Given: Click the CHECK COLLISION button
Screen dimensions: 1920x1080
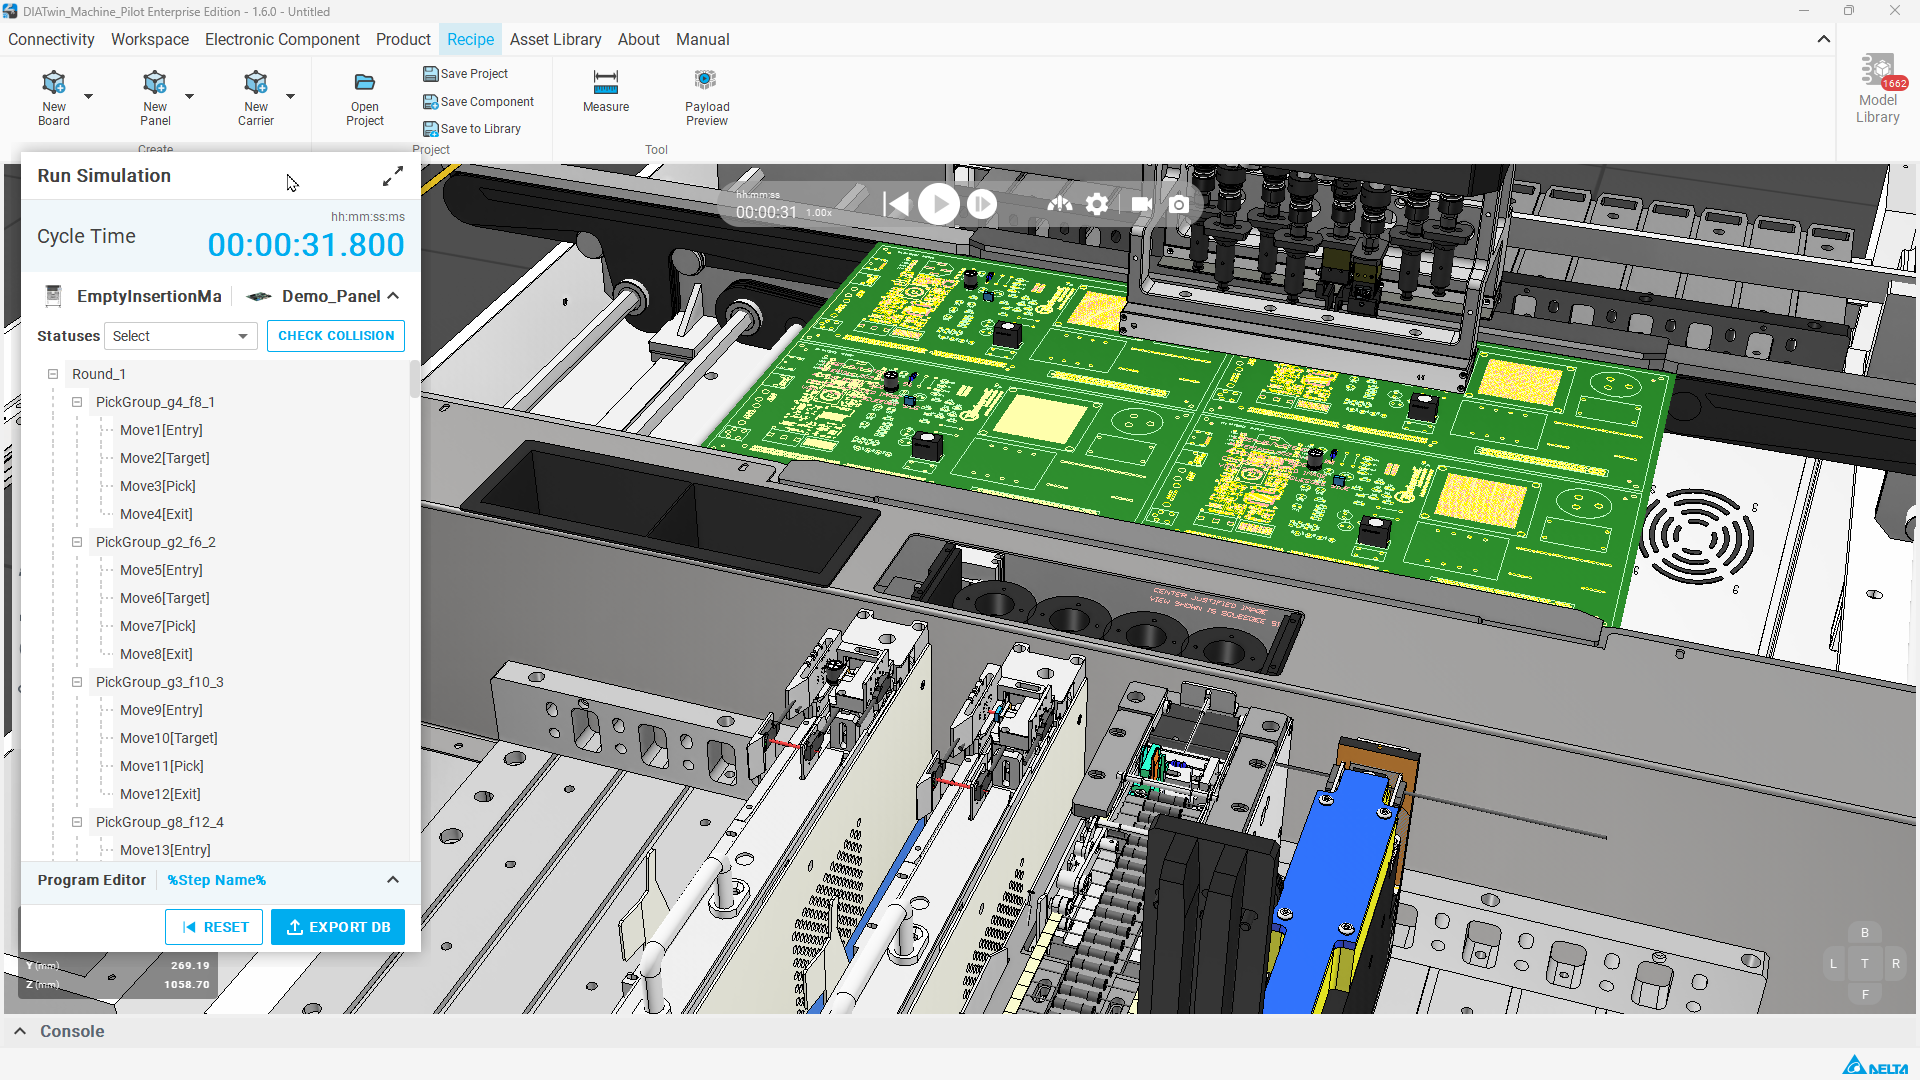Looking at the screenshot, I should (336, 336).
